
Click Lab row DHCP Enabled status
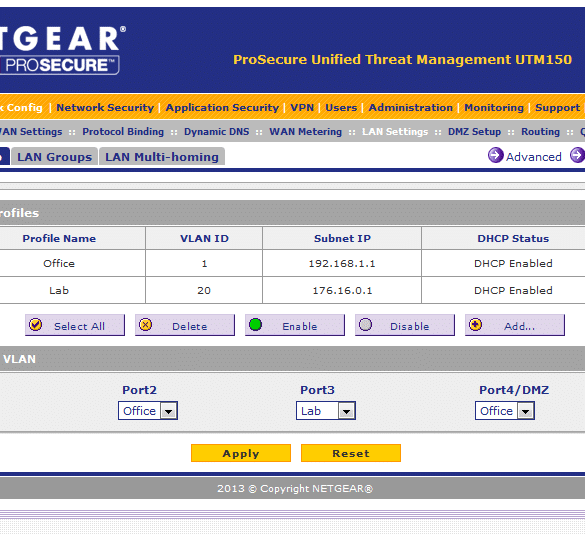point(513,290)
